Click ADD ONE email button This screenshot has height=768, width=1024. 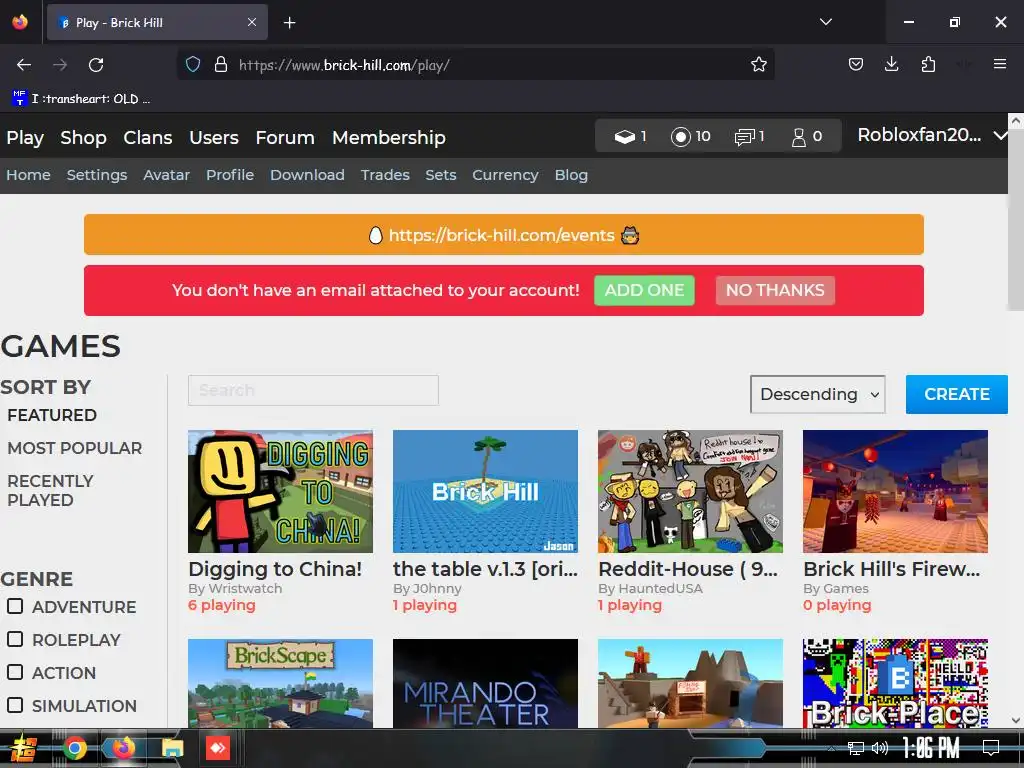644,291
